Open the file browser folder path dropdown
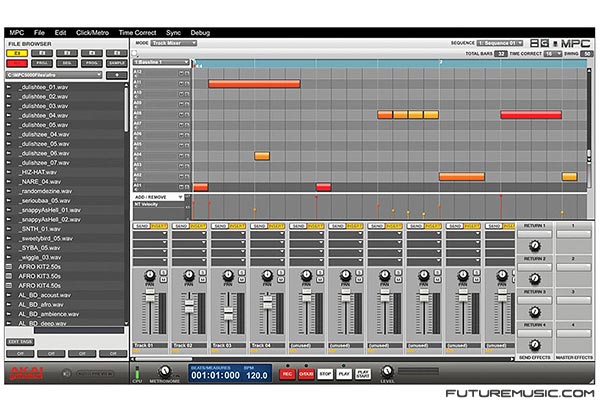Image resolution: width=600 pixels, height=416 pixels. click(54, 75)
